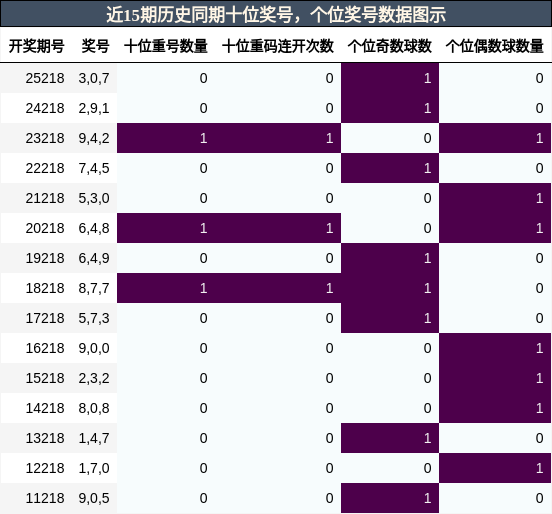The height and width of the screenshot is (514, 552).
Task: Select period number 14218
Action: coord(45,408)
